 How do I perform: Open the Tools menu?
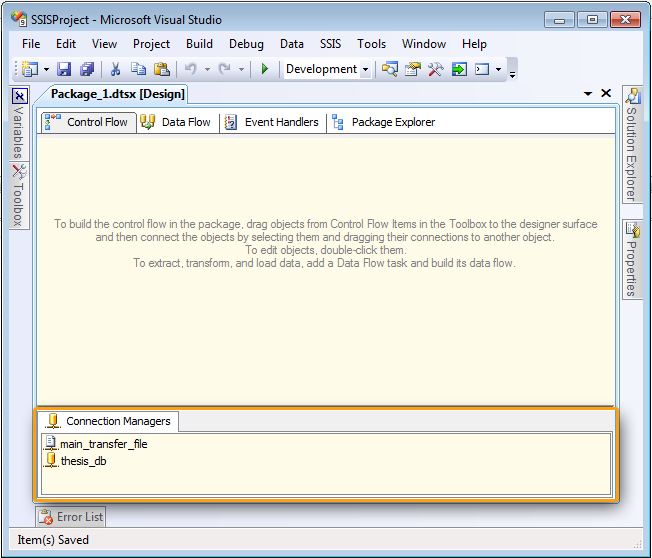(371, 44)
